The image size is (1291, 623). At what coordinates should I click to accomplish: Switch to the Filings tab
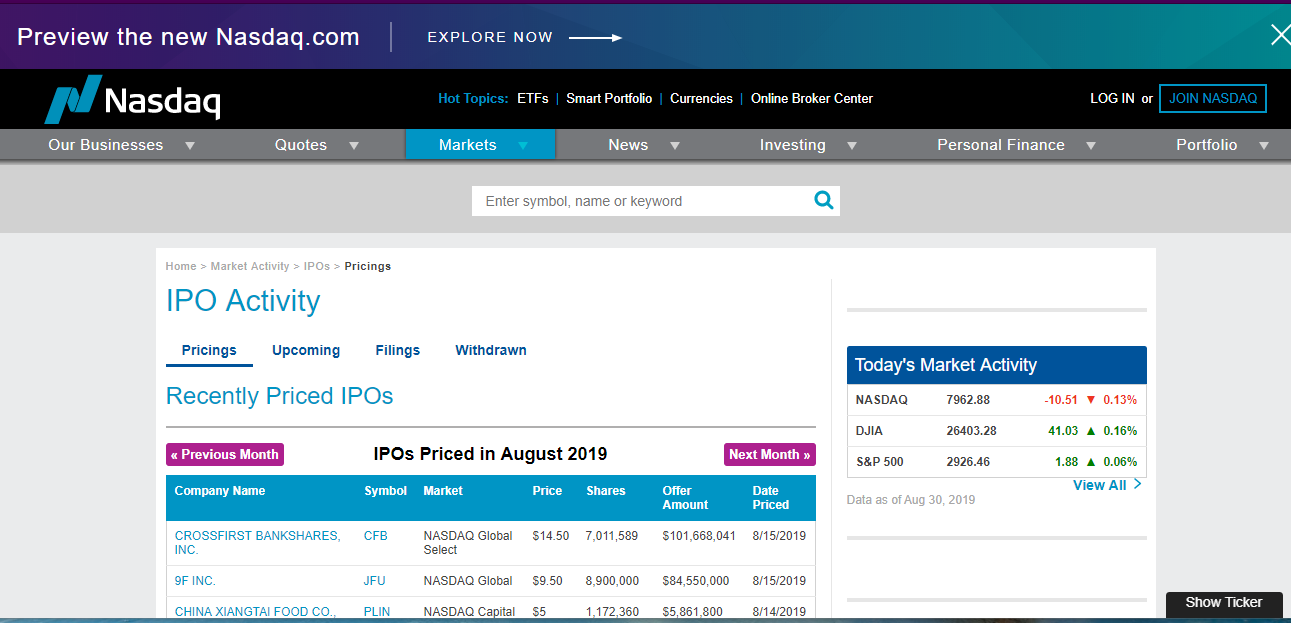point(398,350)
